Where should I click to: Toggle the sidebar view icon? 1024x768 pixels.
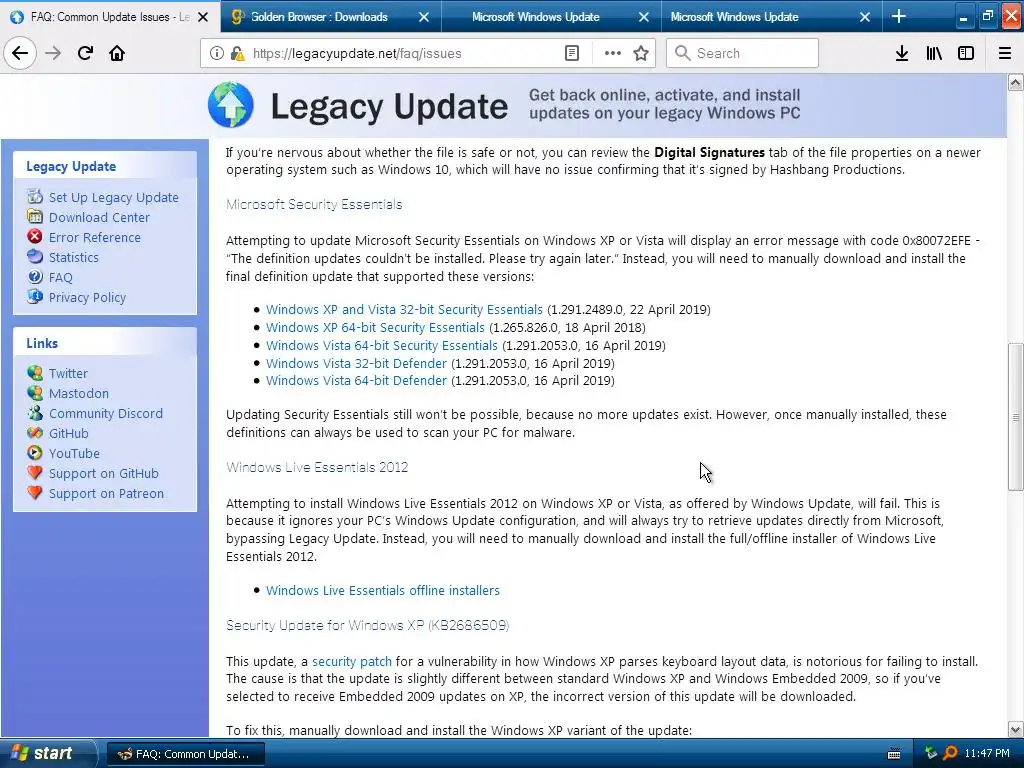click(x=966, y=53)
